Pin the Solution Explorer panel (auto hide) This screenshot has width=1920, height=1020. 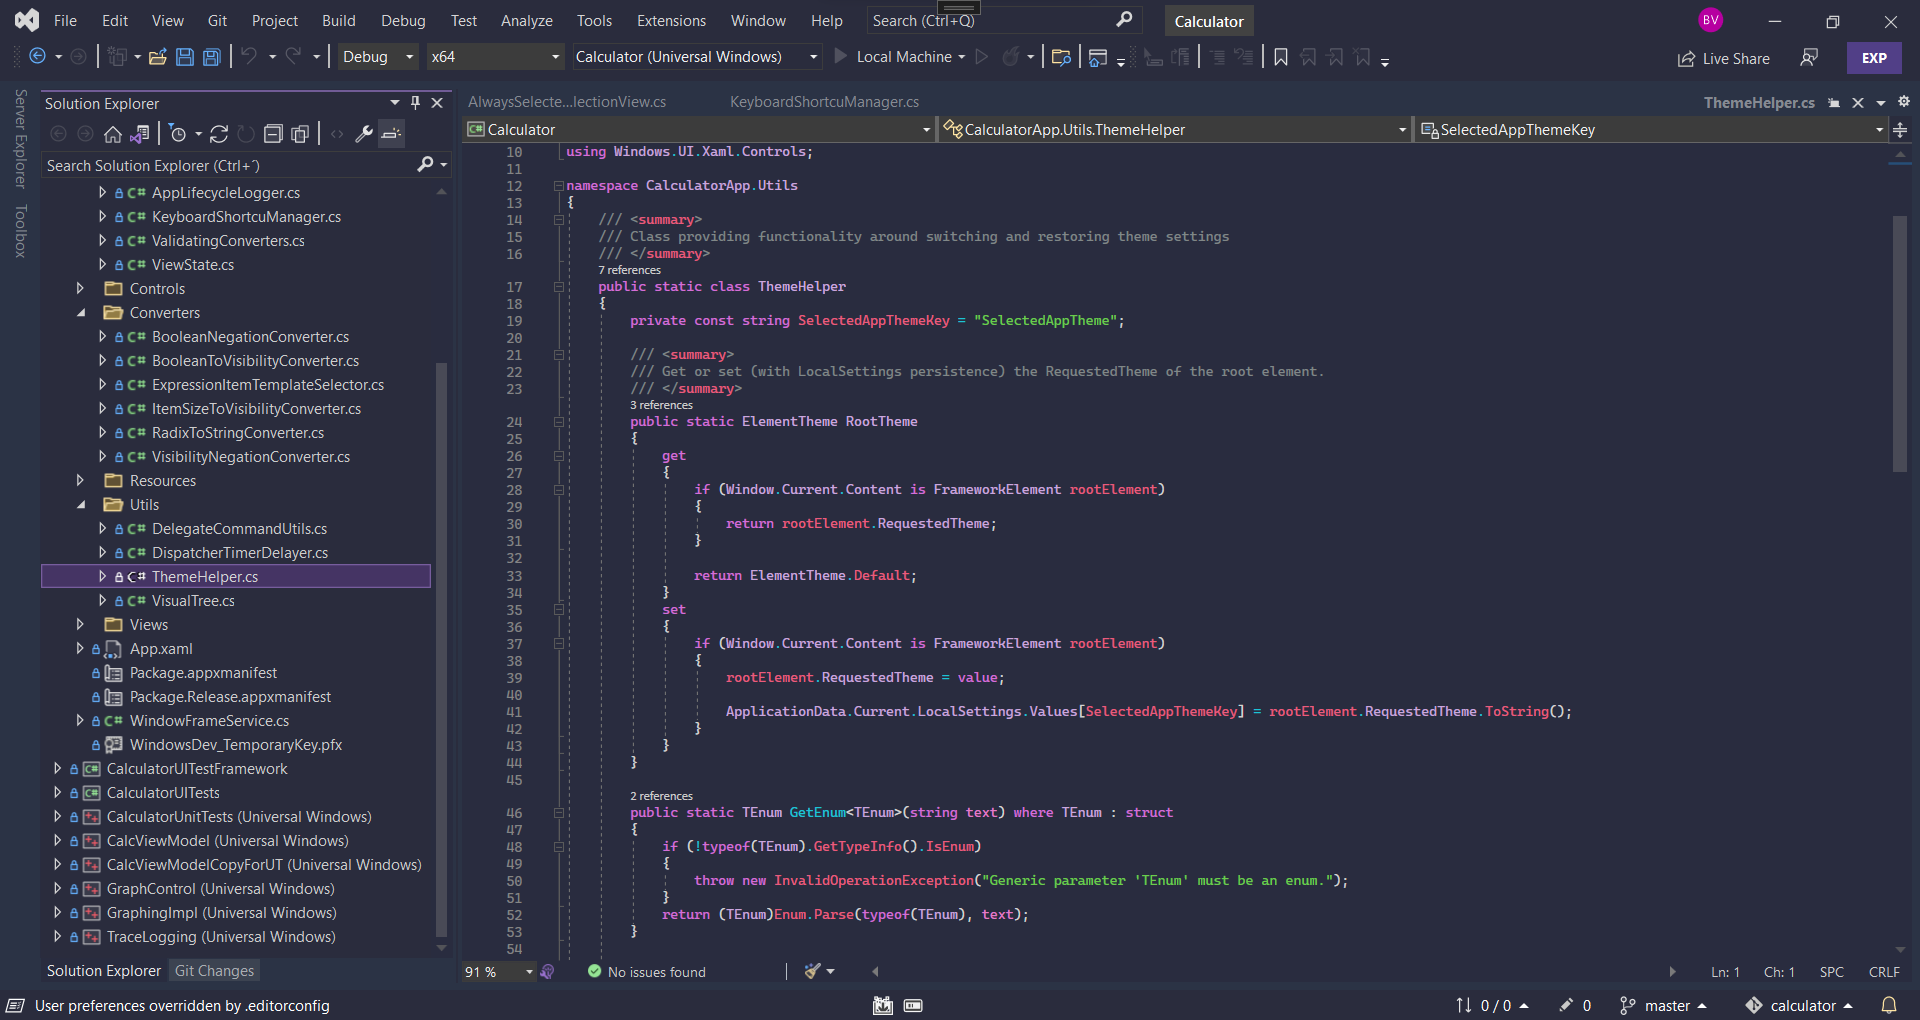click(415, 103)
